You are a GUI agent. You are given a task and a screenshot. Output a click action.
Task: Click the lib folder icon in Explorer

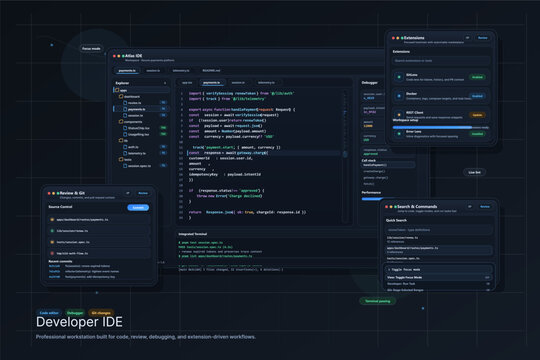(x=121, y=140)
